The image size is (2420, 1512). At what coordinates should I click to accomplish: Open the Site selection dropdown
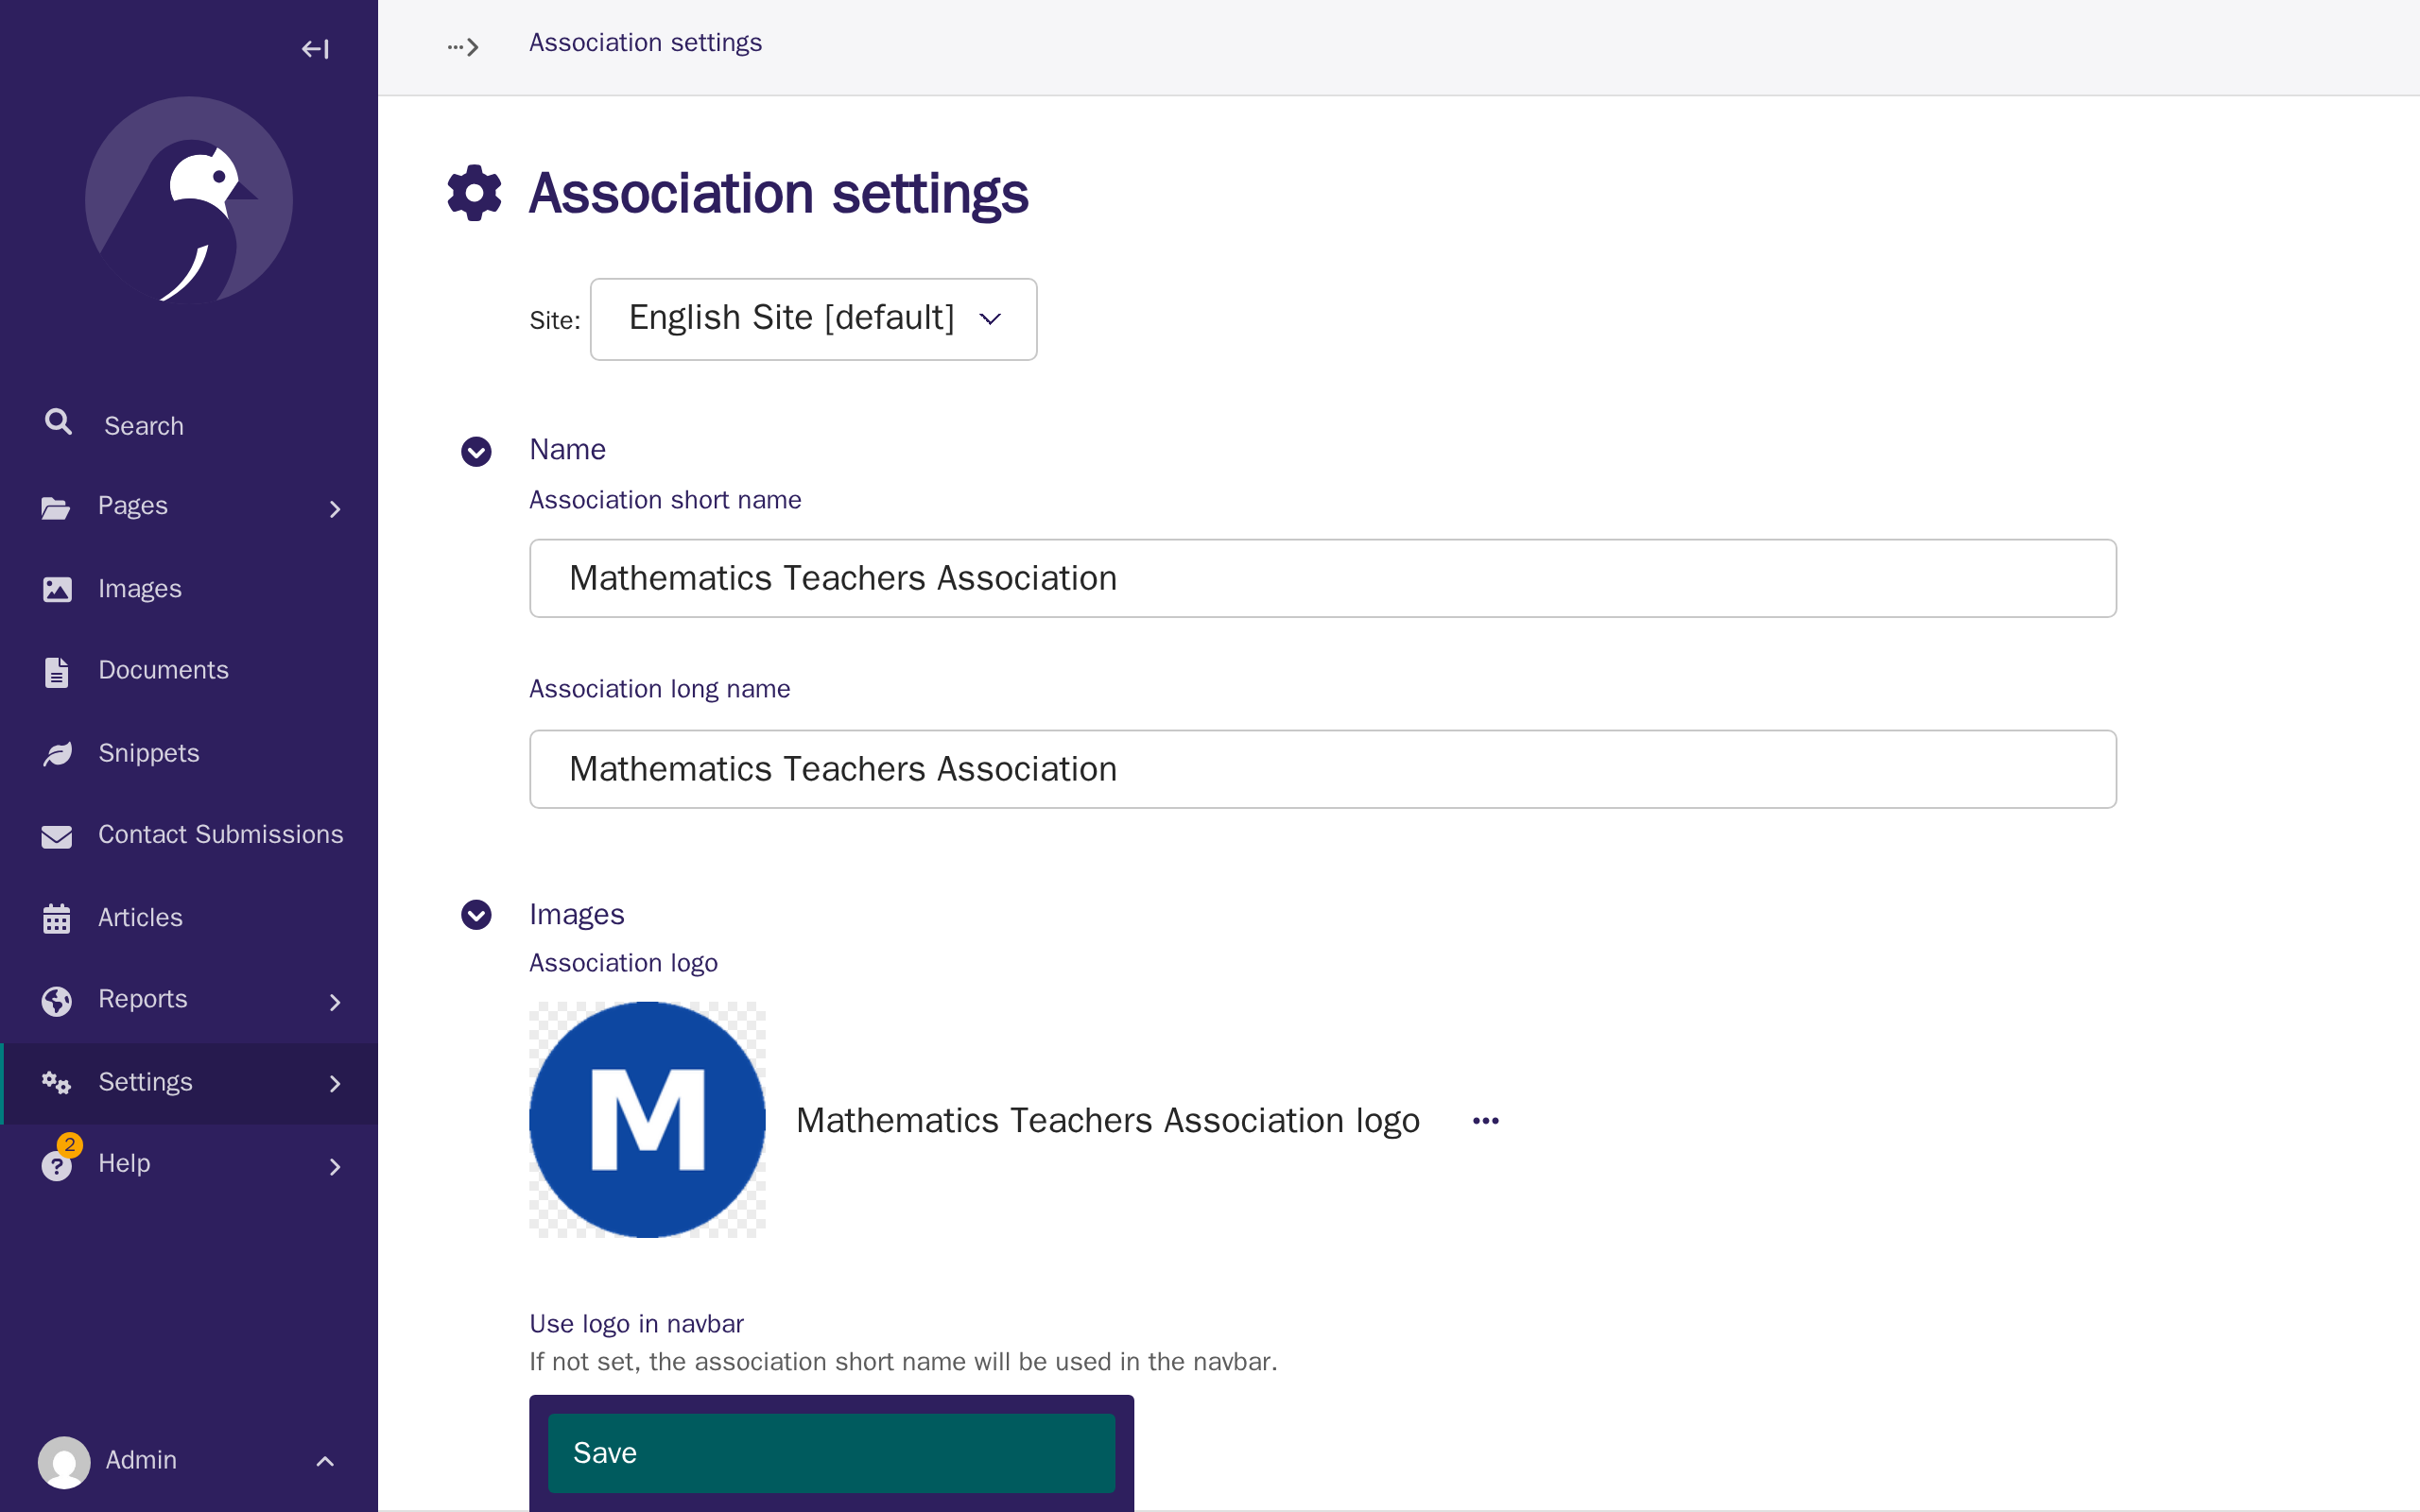pyautogui.click(x=813, y=319)
